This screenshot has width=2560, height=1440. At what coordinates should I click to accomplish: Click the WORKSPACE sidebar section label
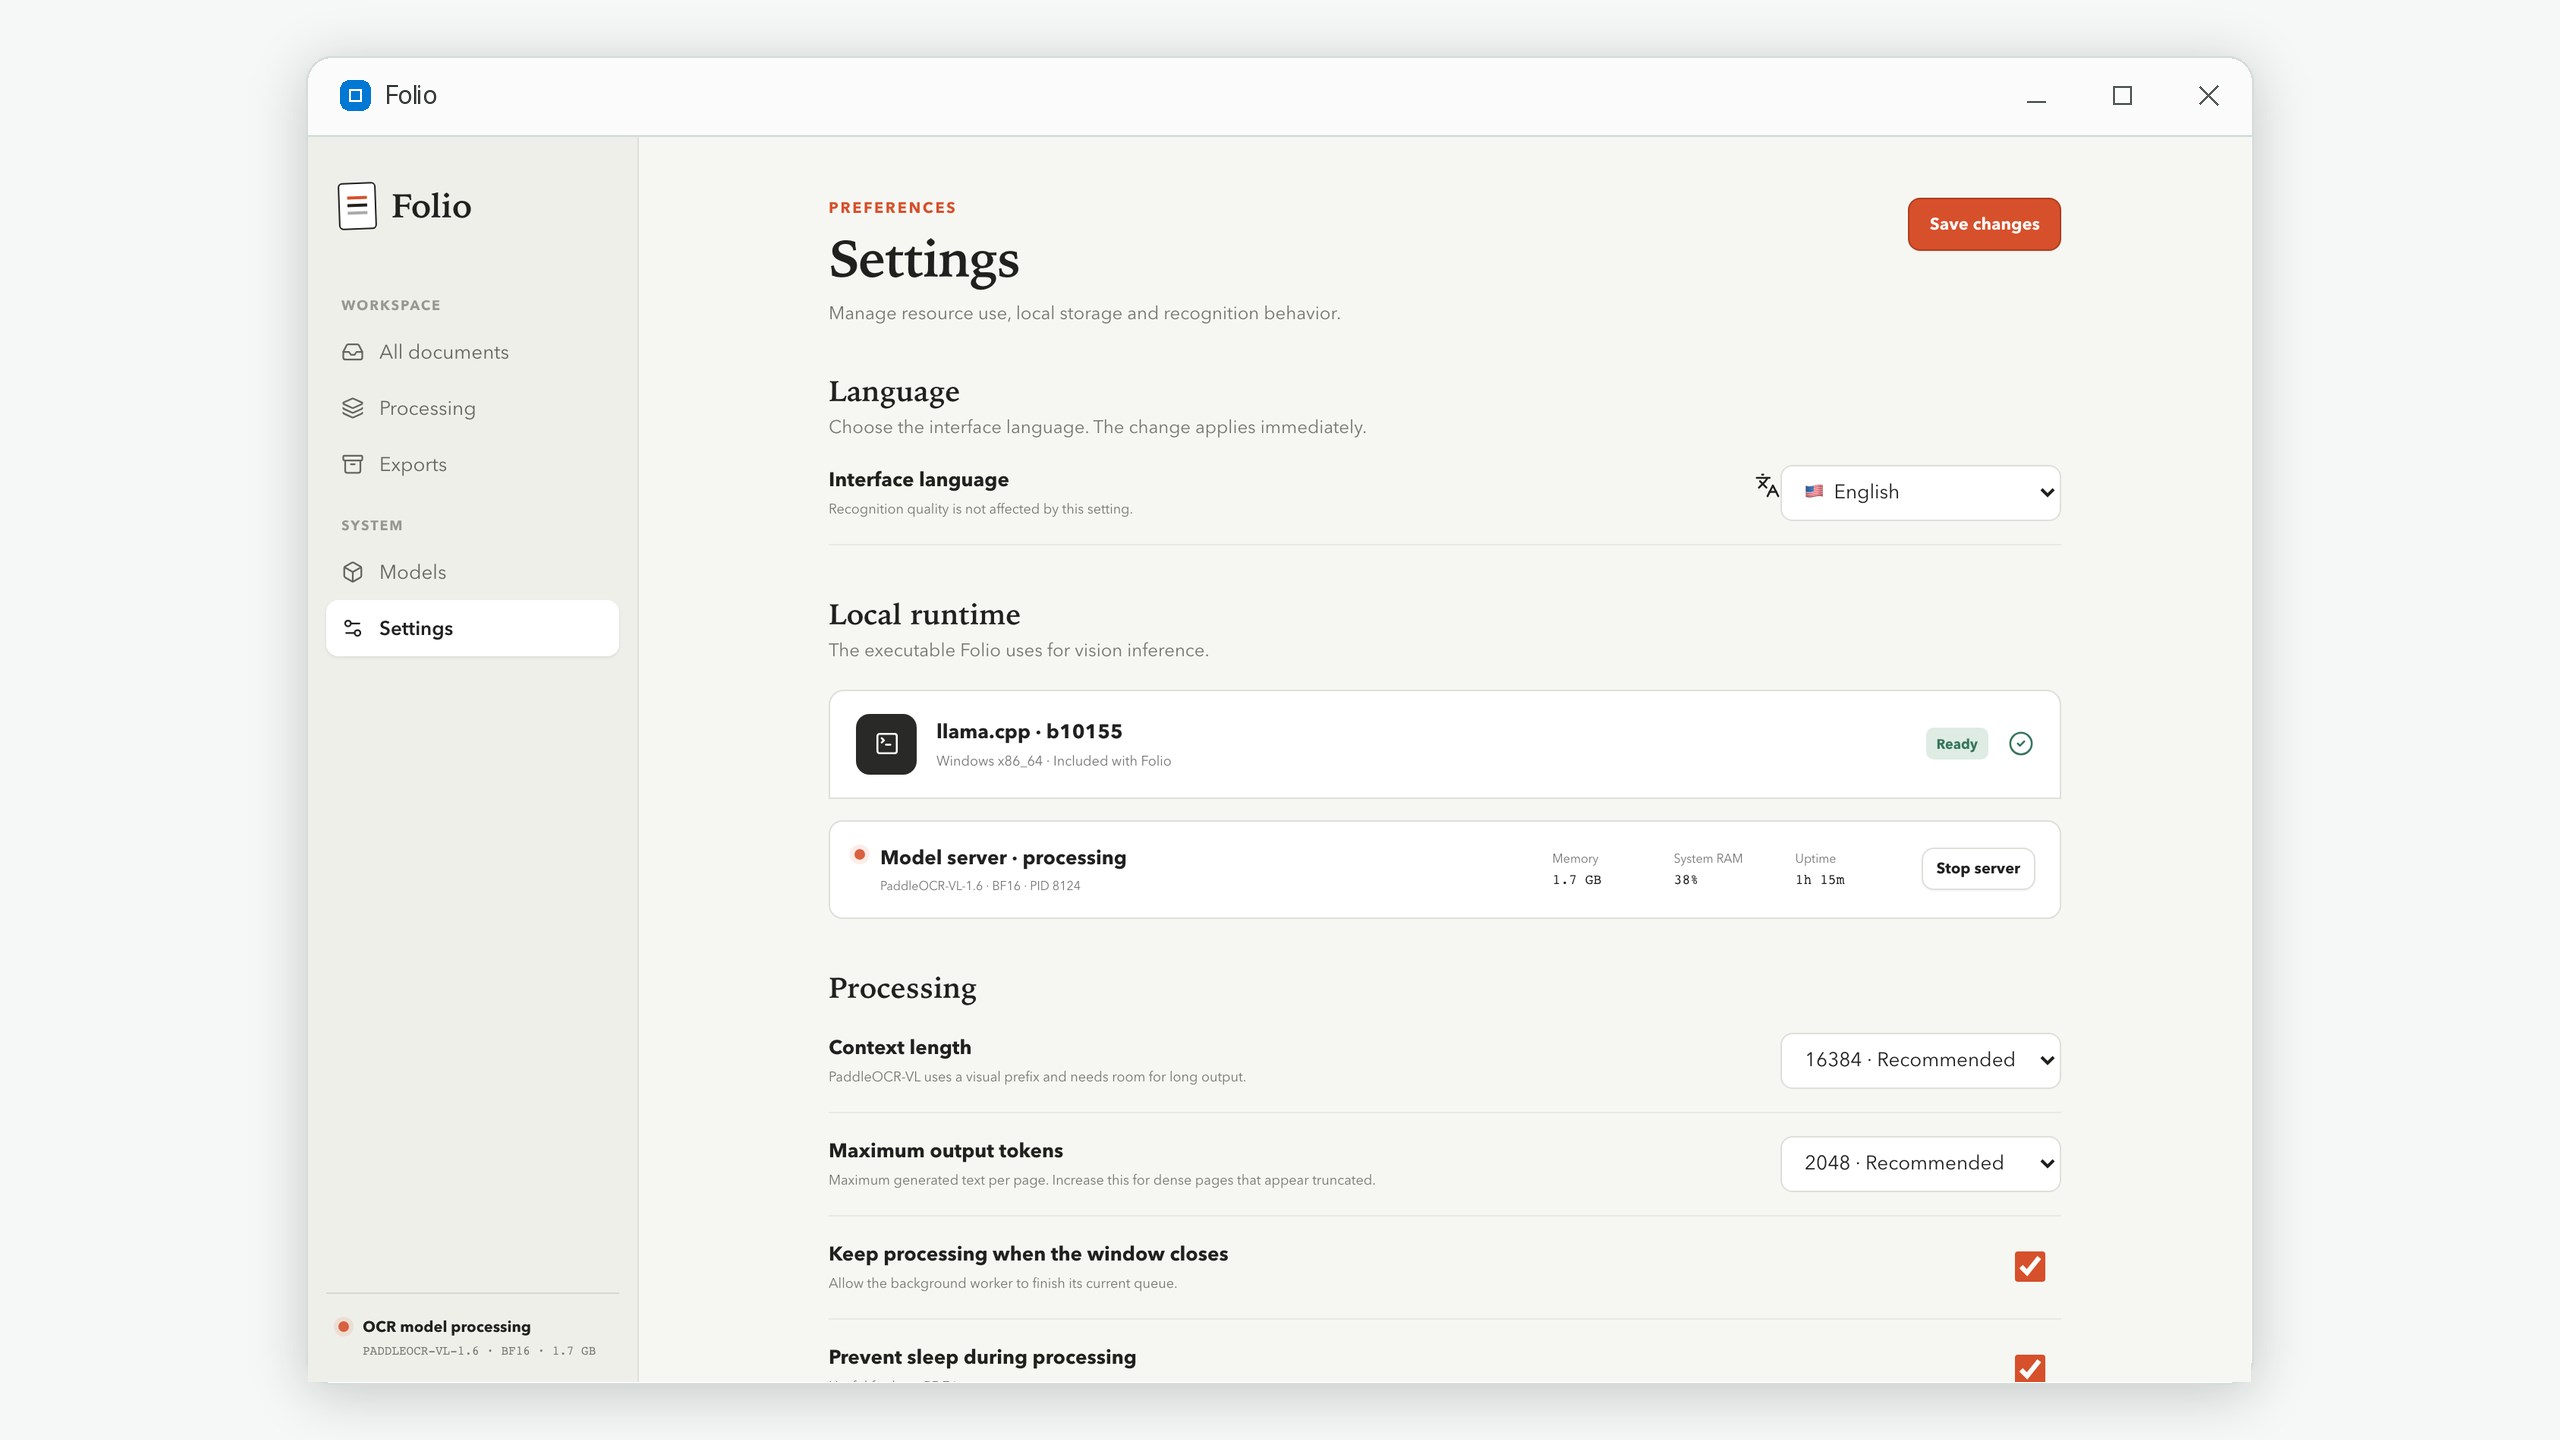coord(390,305)
